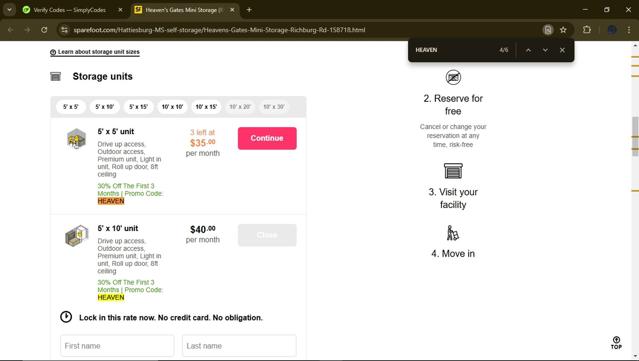Open the Chrome three-dot menu
Viewport: 639px width, 361px height.
point(629,30)
